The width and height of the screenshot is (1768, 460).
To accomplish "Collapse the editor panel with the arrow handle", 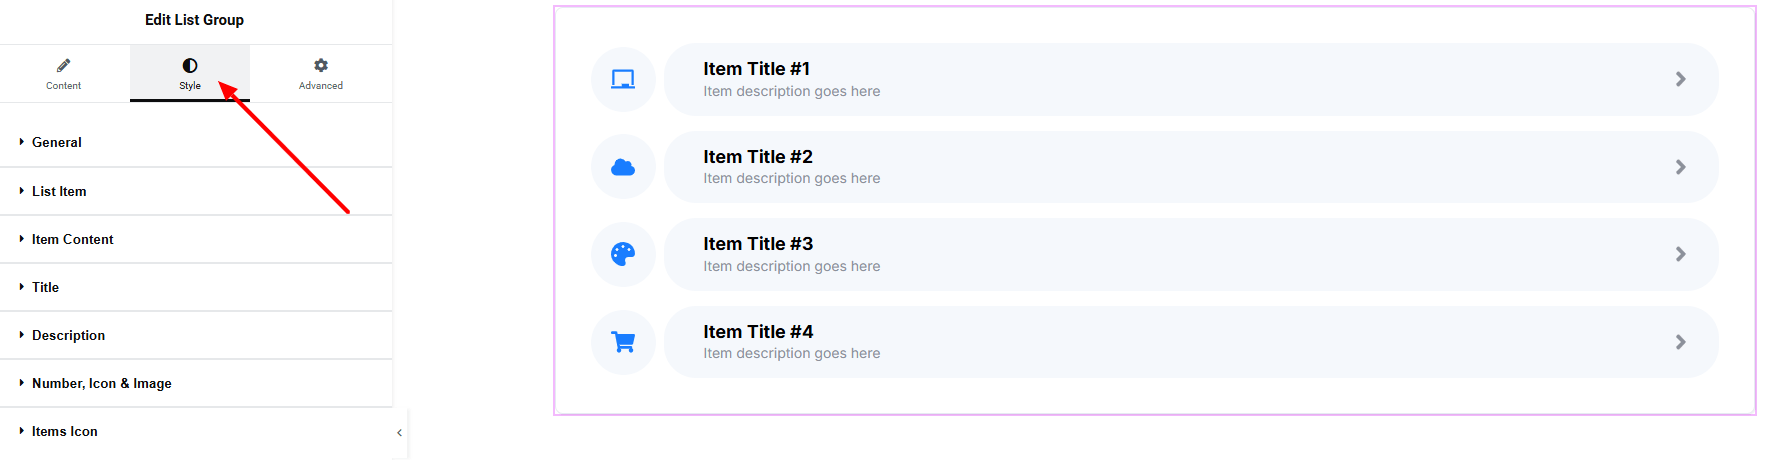I will pyautogui.click(x=399, y=433).
